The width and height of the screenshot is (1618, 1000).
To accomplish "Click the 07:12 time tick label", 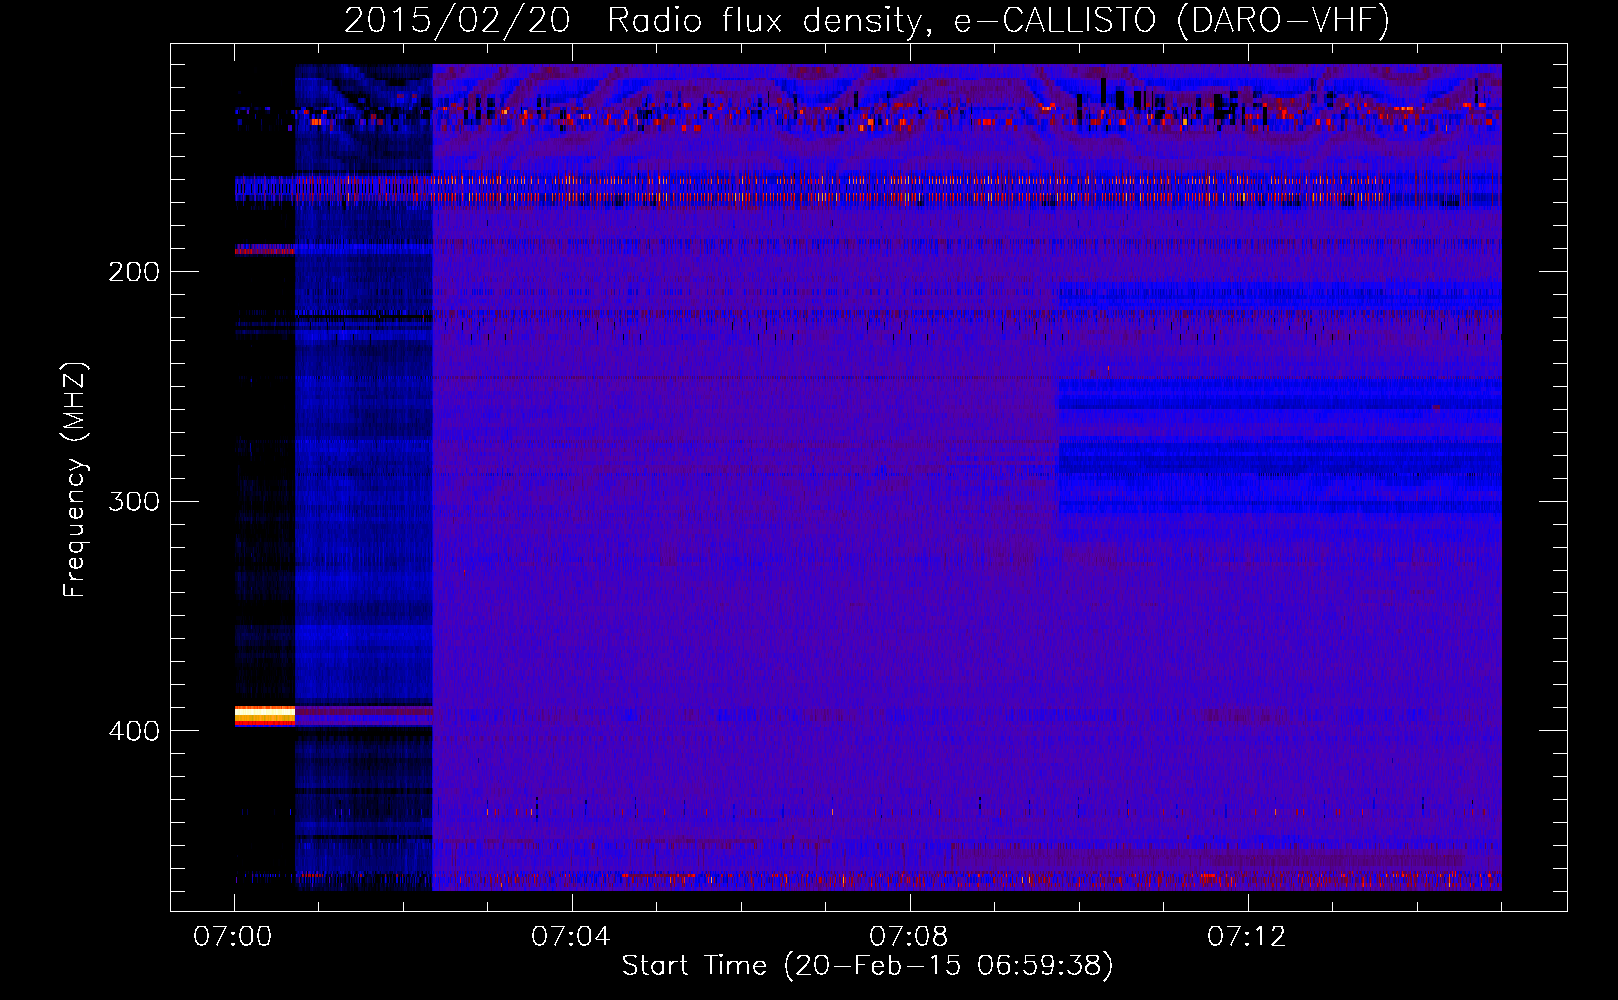I will click(x=1247, y=937).
